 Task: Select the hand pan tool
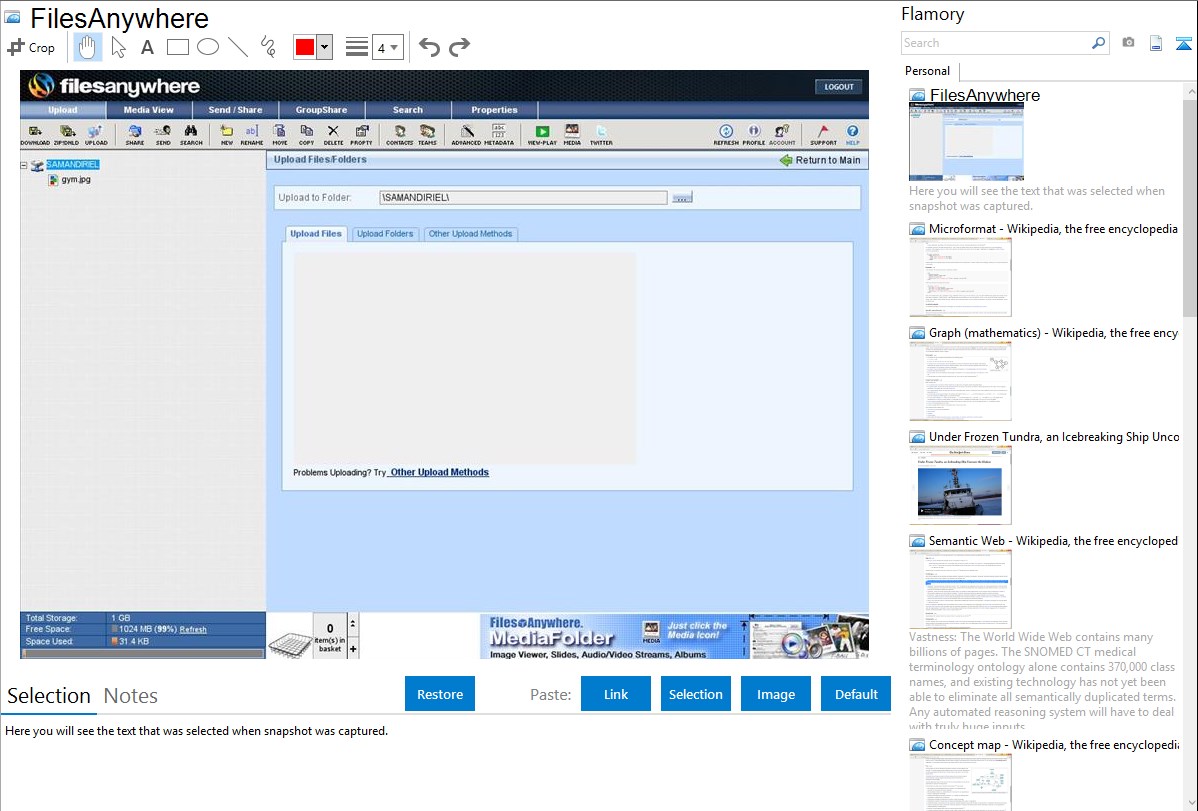point(87,47)
